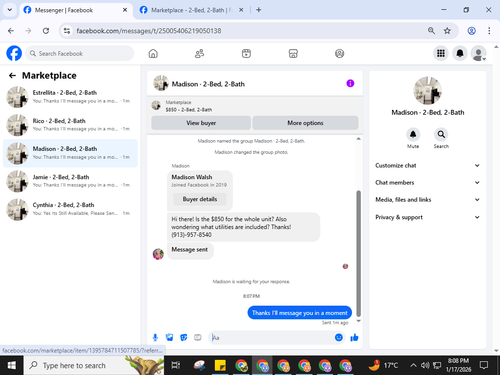The width and height of the screenshot is (500, 375).
Task: Open the Friends icon in top navigation
Action: (x=199, y=53)
